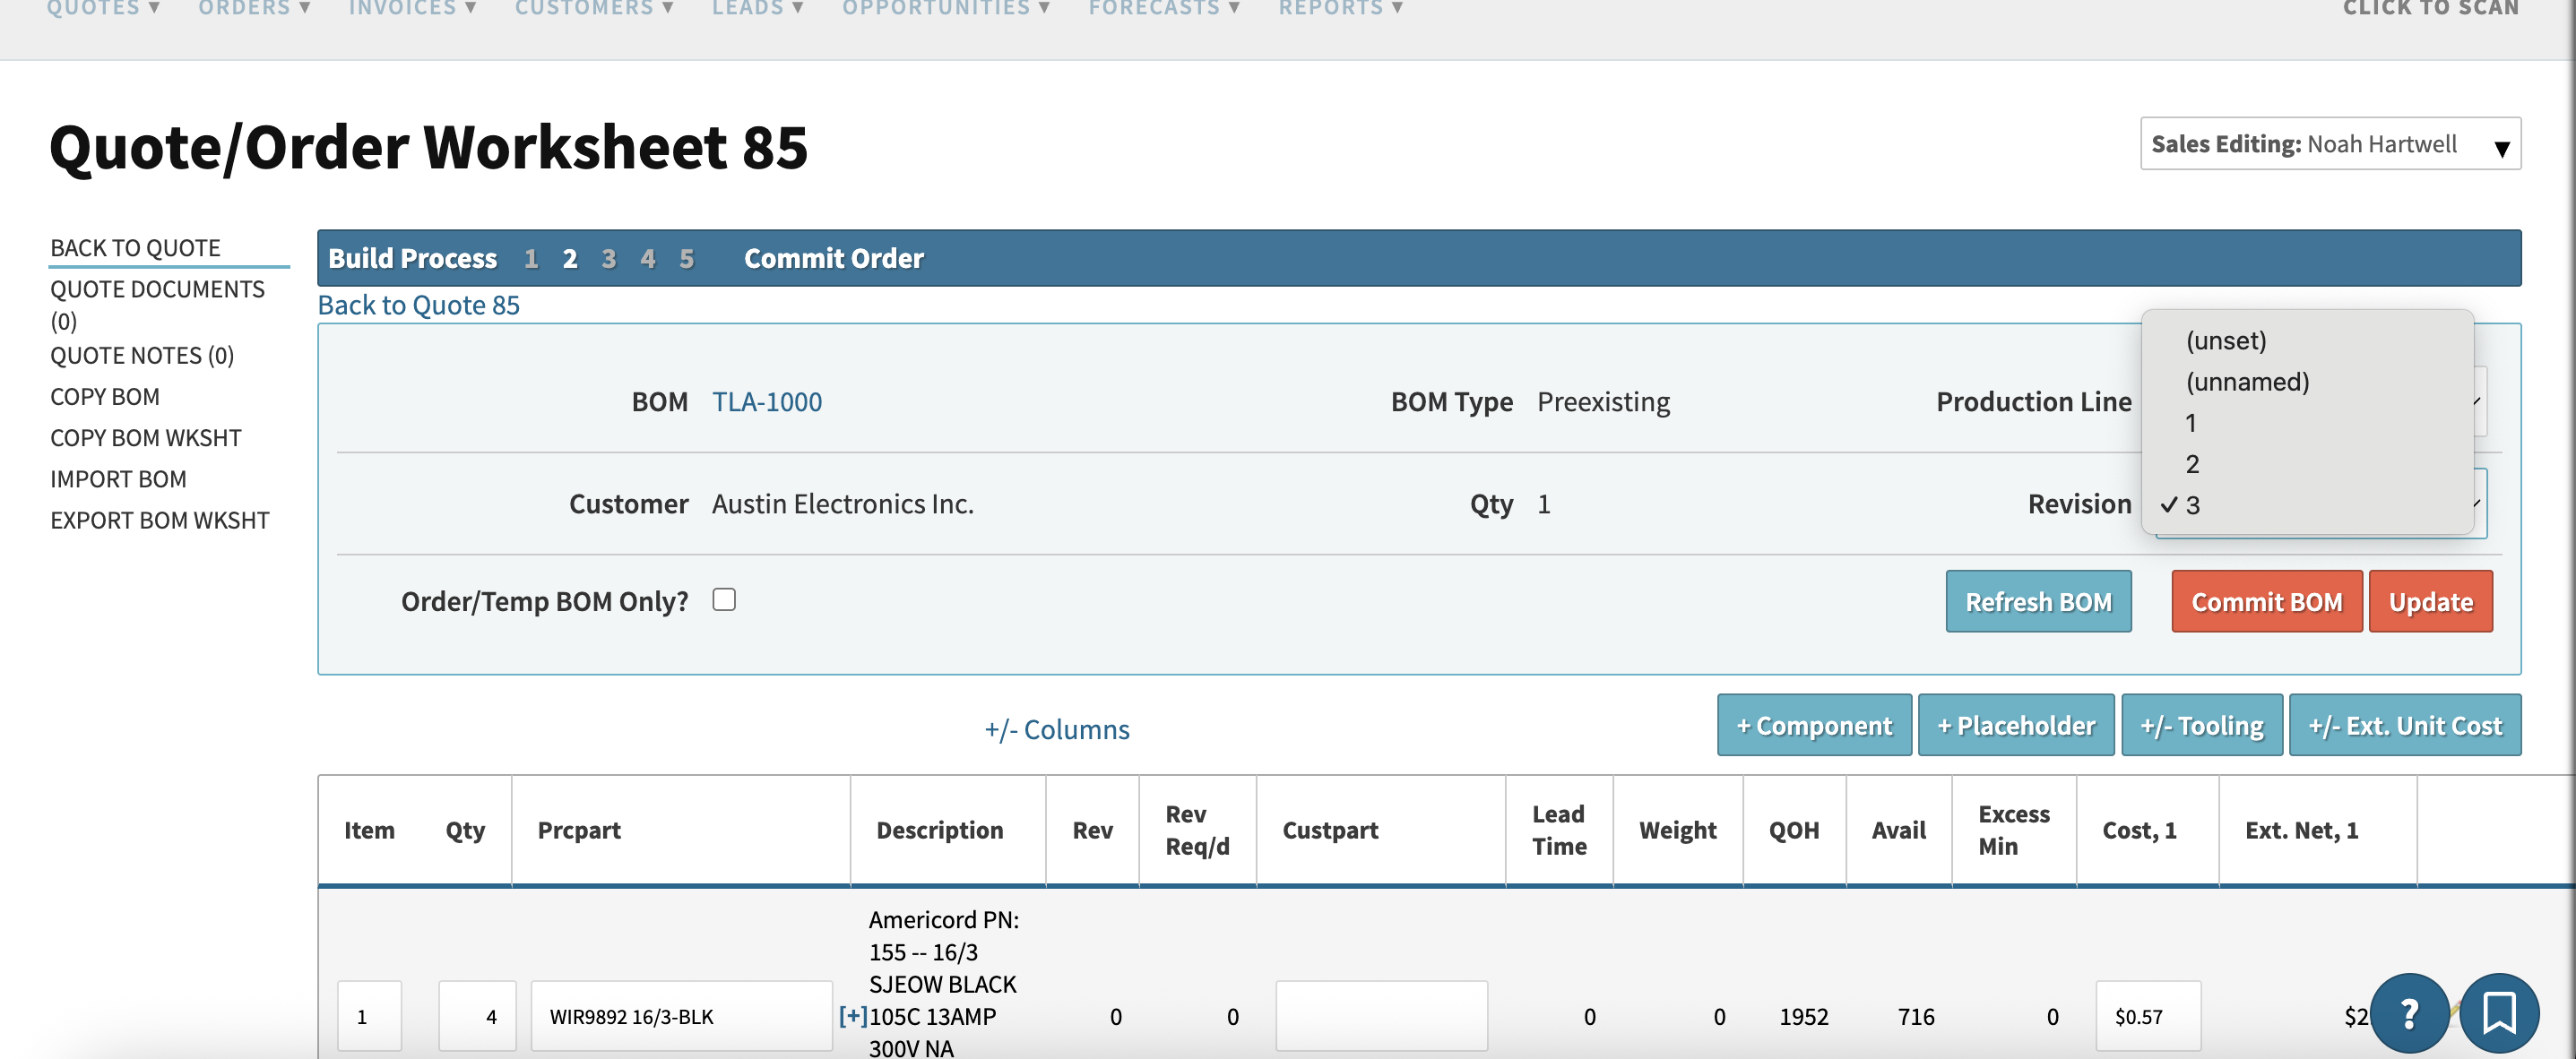The height and width of the screenshot is (1059, 2576).
Task: Open the TLA-1000 BOM link
Action: 766,402
